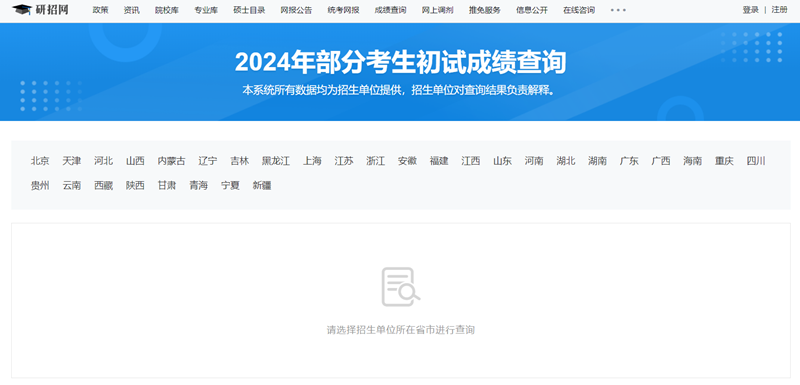Screen dimensions: 800x385
Task: Click 广西 region link
Action: (661, 161)
